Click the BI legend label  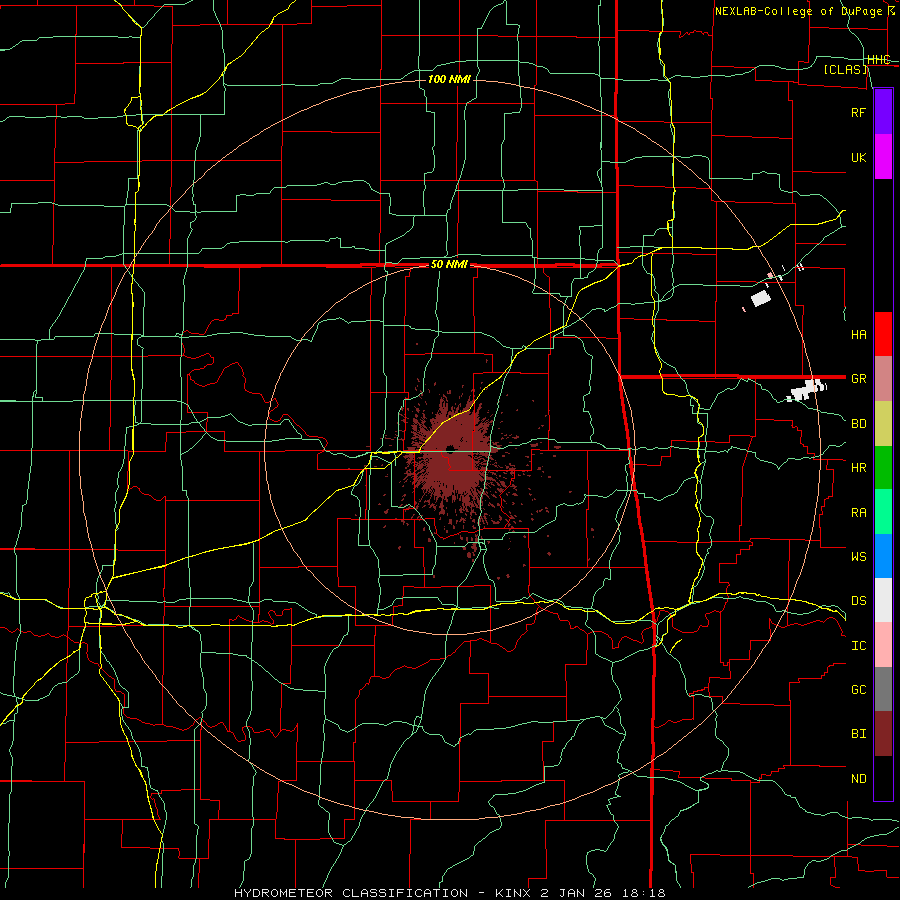tap(858, 734)
